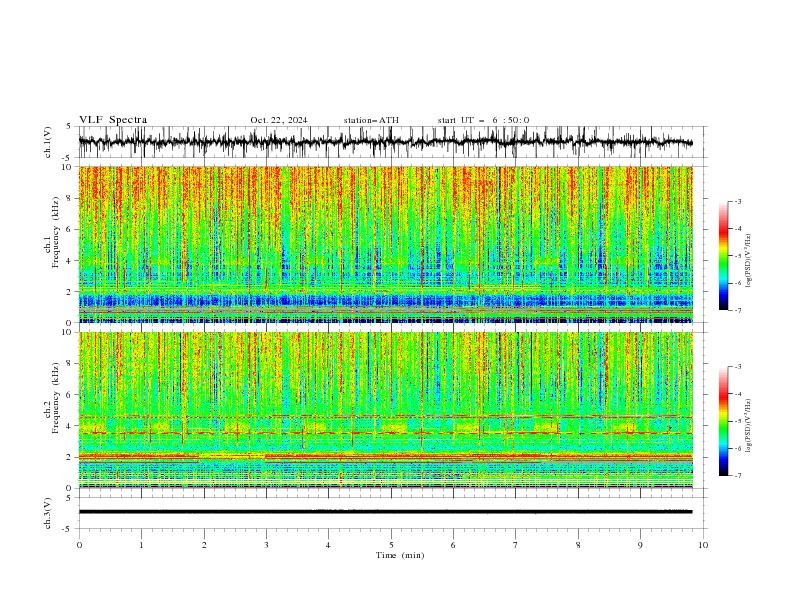Click the colorbar beside the ch.1 spectrogram
792x612 pixels.
723,256
